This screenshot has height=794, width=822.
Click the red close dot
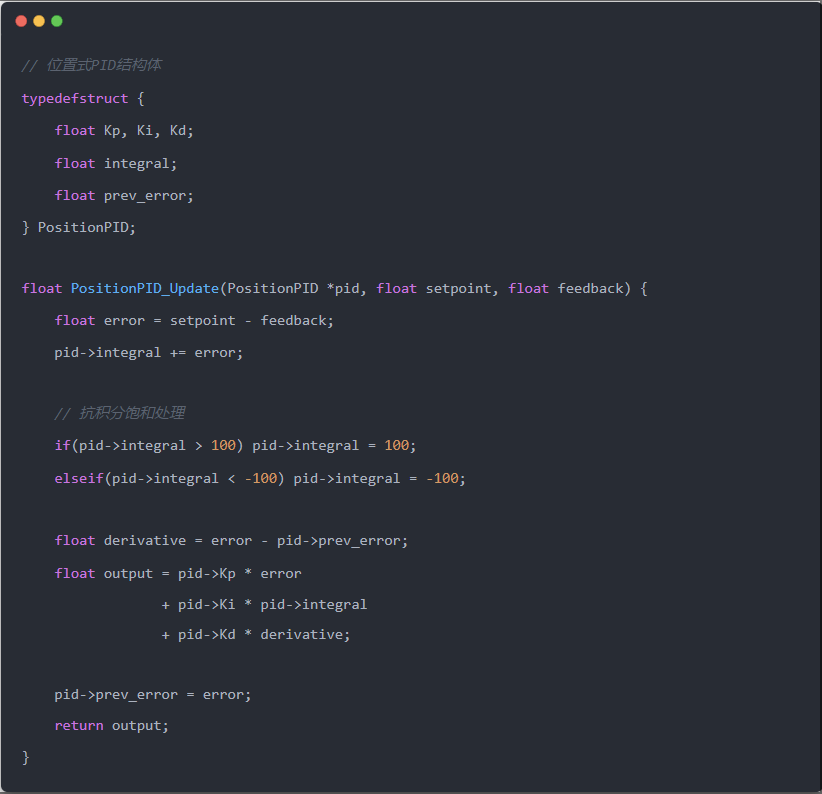point(21,21)
